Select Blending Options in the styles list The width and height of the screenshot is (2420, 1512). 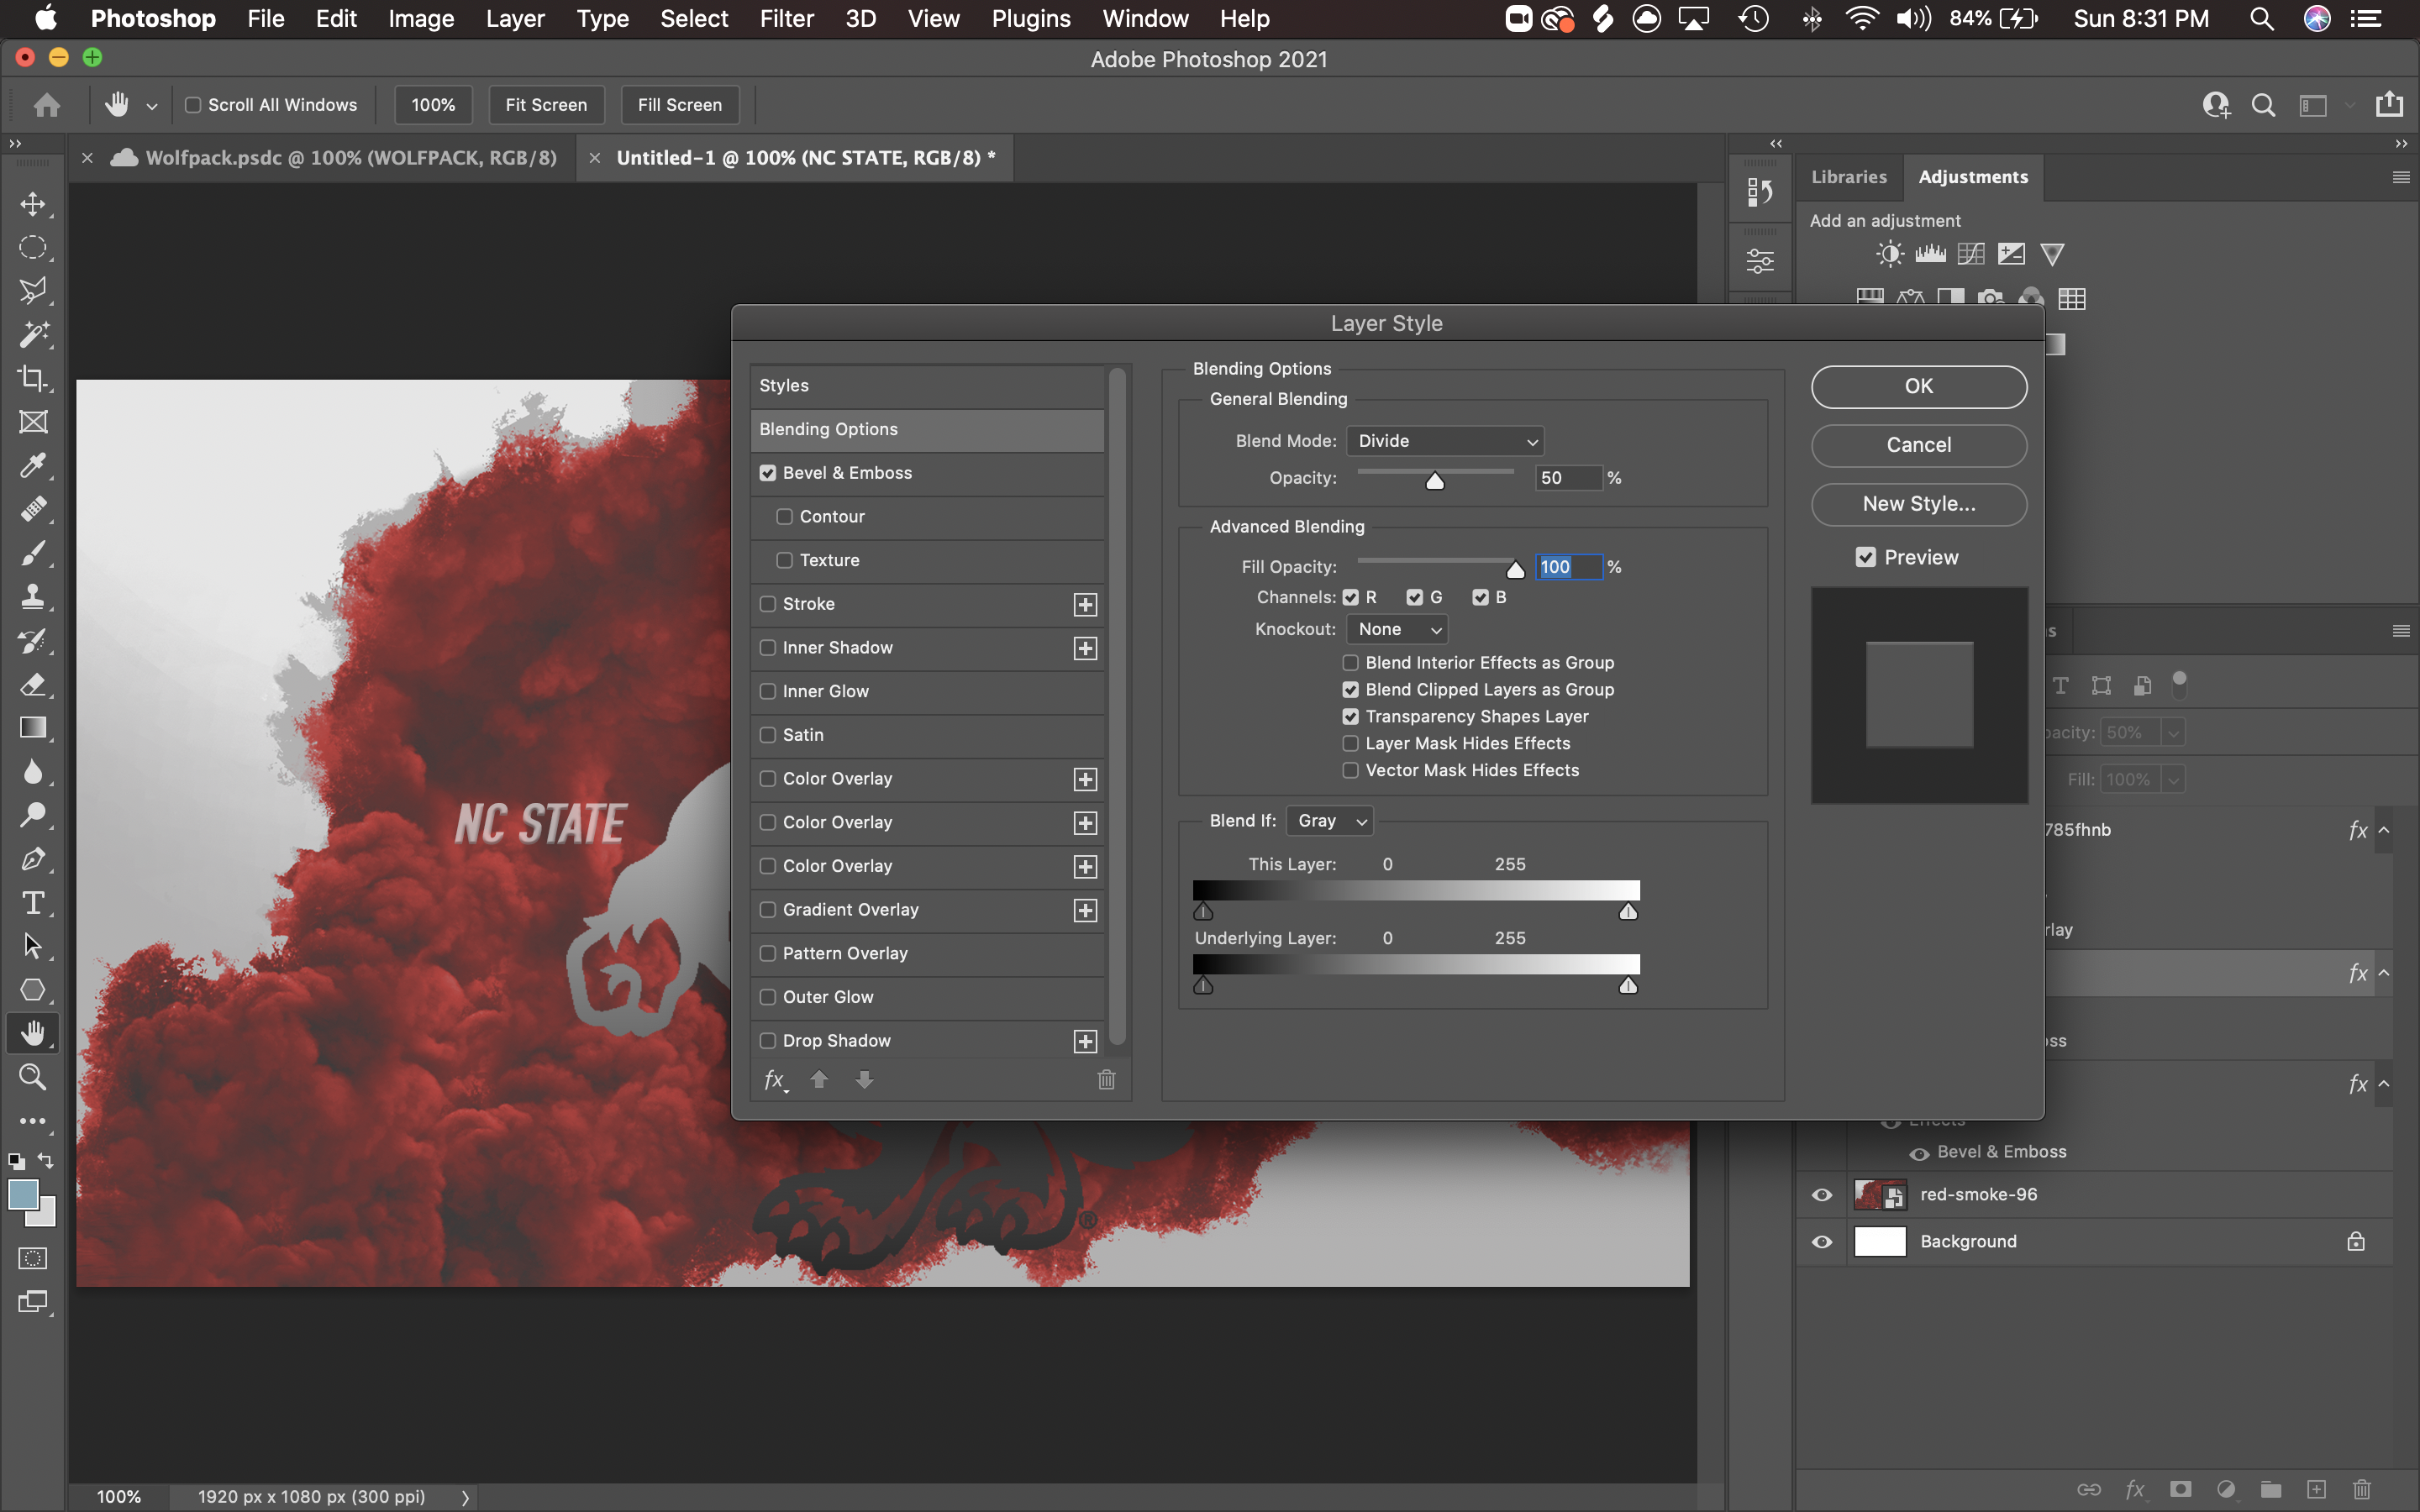[927, 429]
